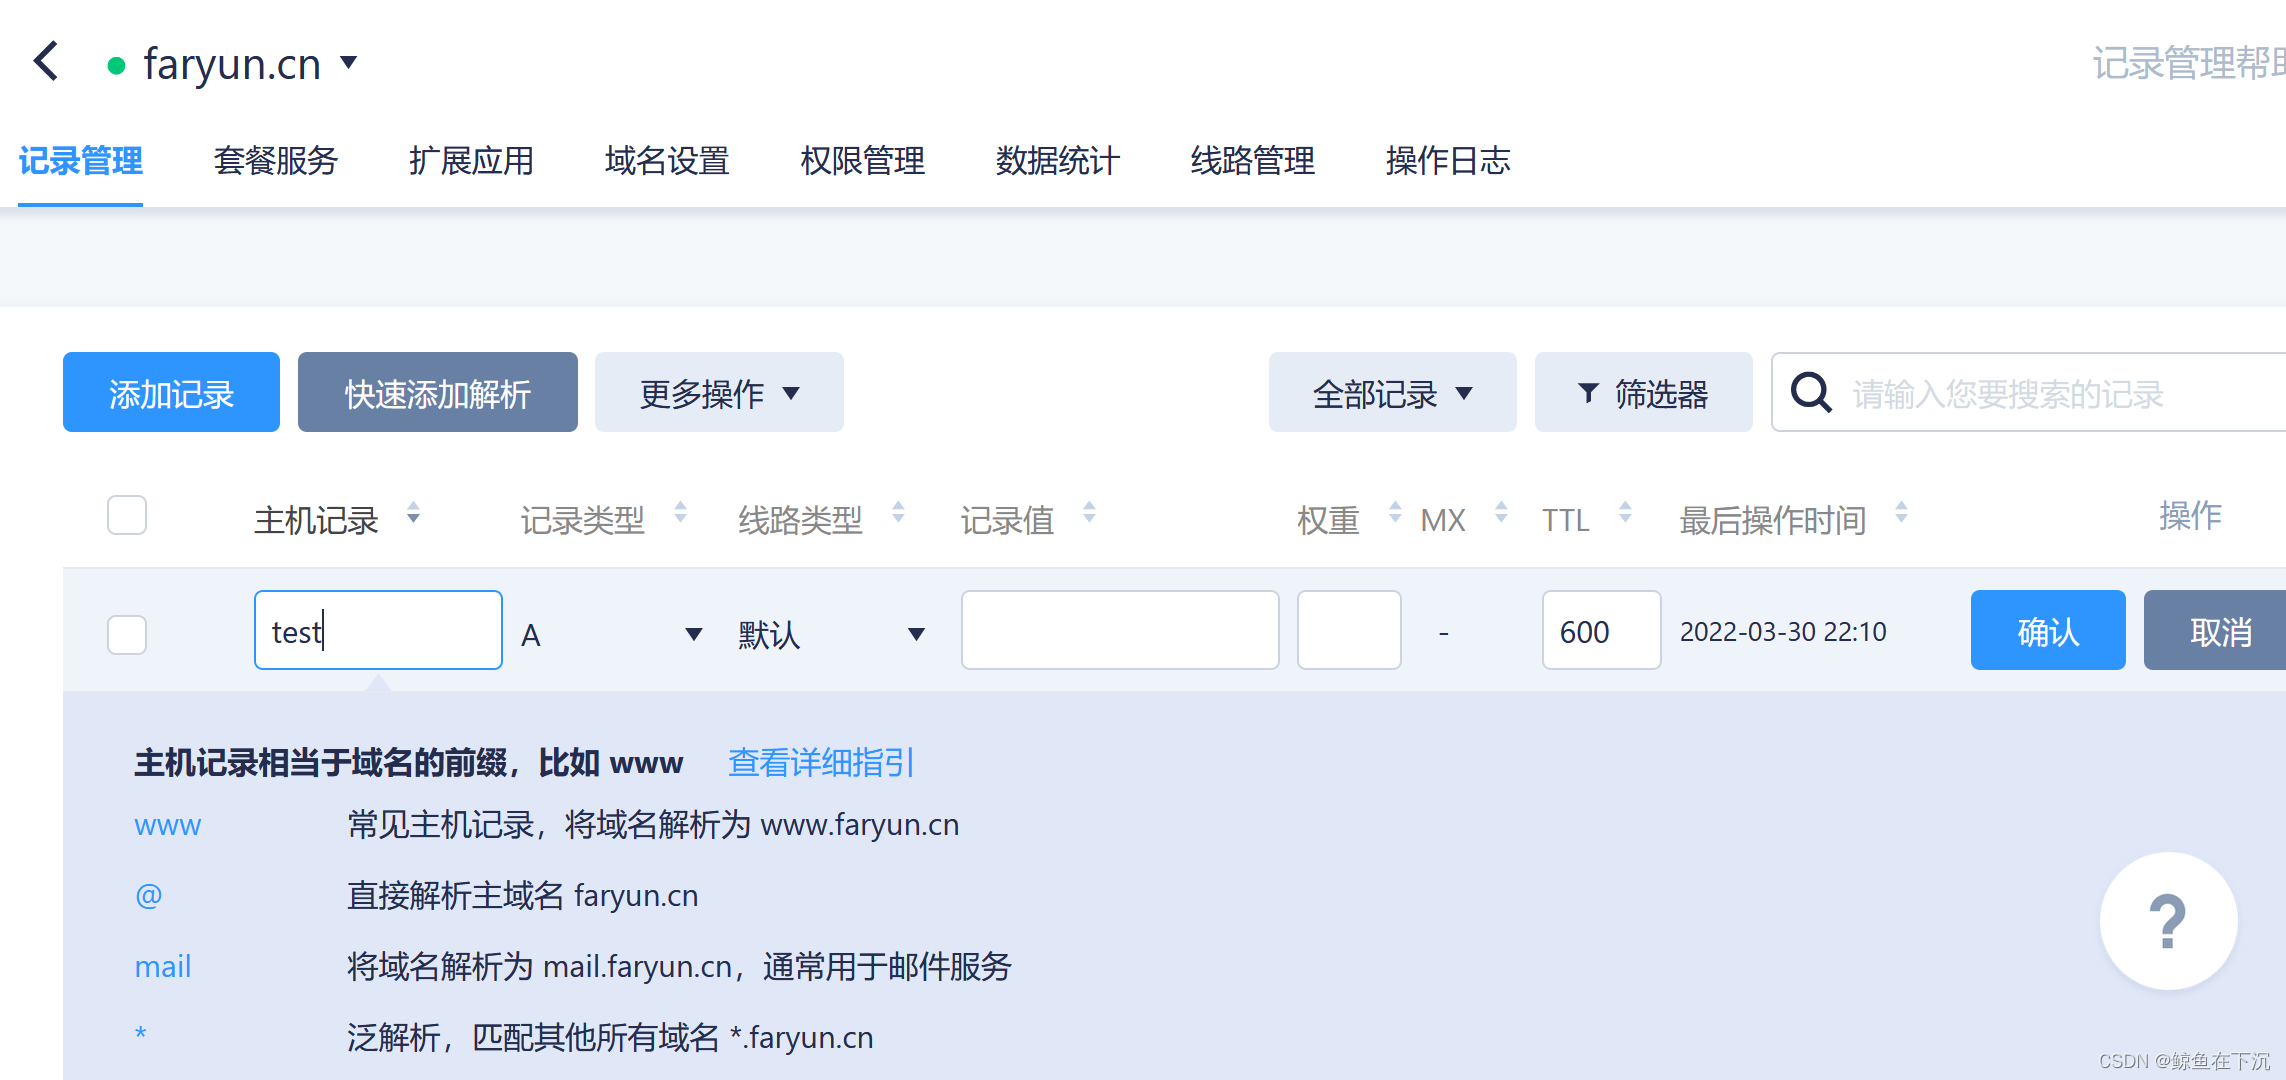Open the 操作日志 tab
Image resolution: width=2286 pixels, height=1080 pixels.
(x=1447, y=161)
